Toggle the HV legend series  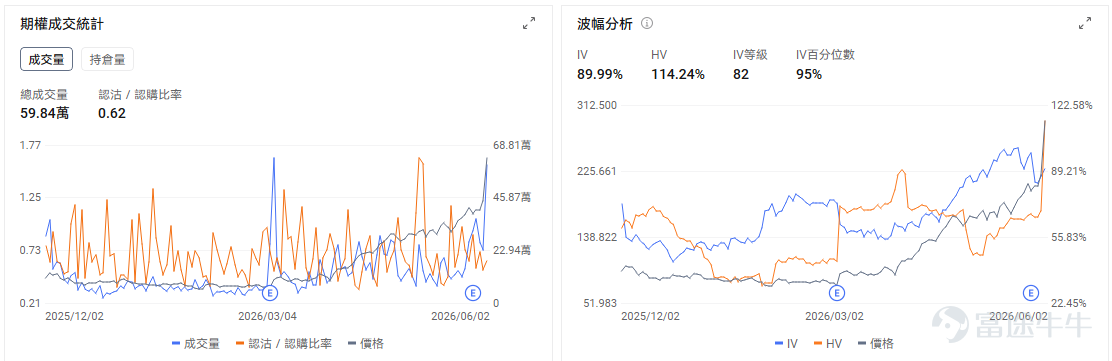click(x=828, y=343)
